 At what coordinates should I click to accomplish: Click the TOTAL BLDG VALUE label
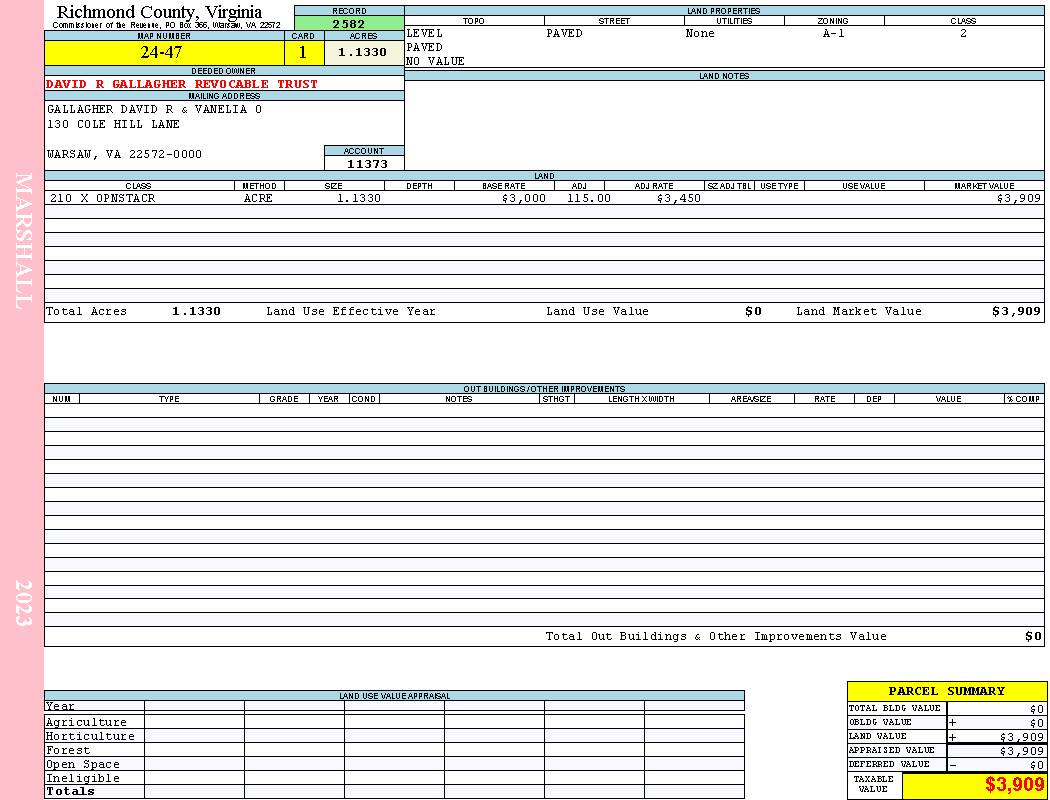click(x=895, y=708)
